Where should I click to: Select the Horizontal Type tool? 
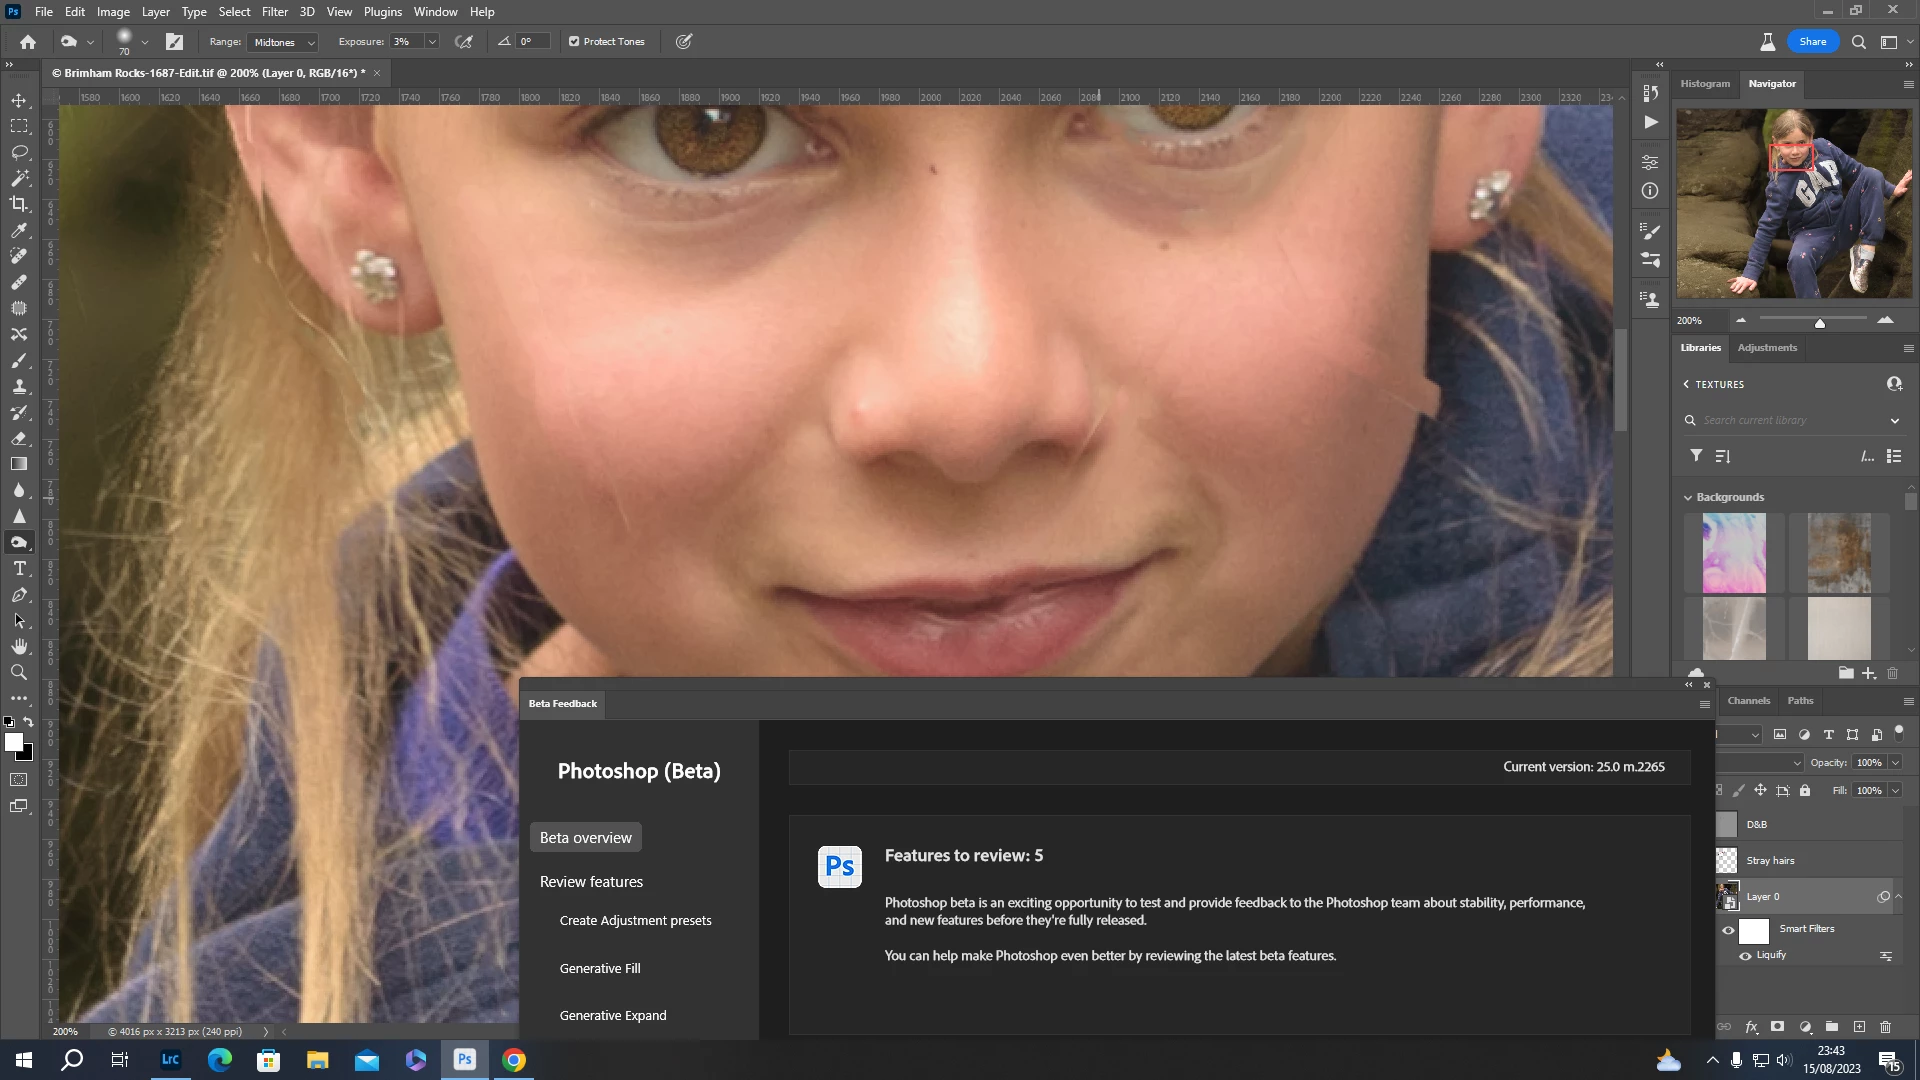tap(19, 568)
